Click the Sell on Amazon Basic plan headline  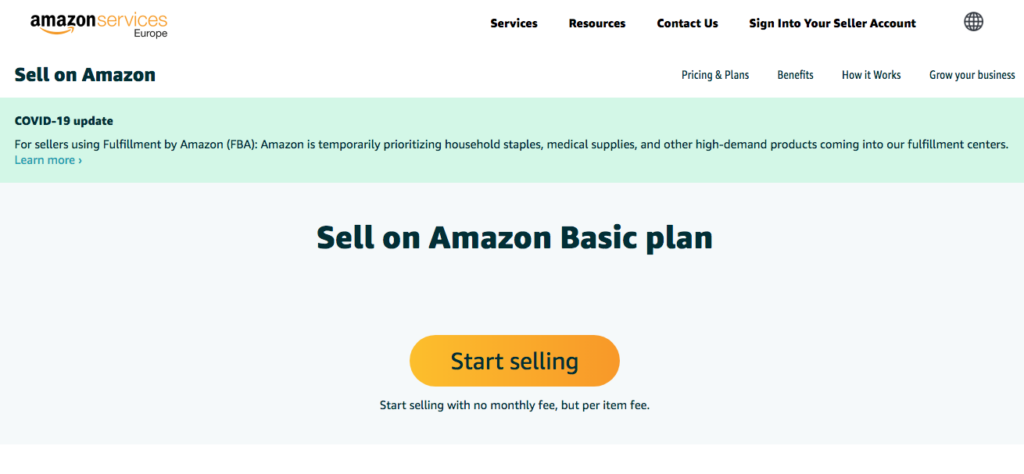[x=514, y=238]
